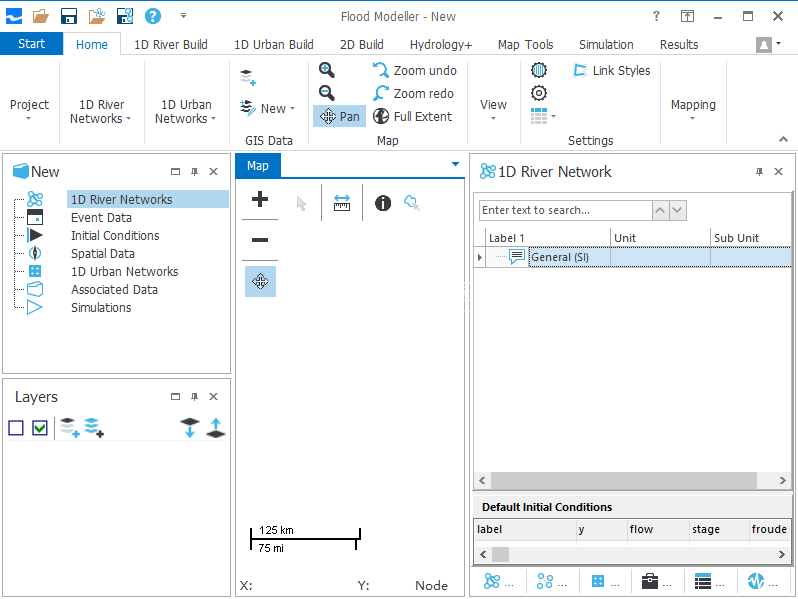Screen dimensions: 798x599
Task: Click add new layer black plus icon
Action: point(94,427)
